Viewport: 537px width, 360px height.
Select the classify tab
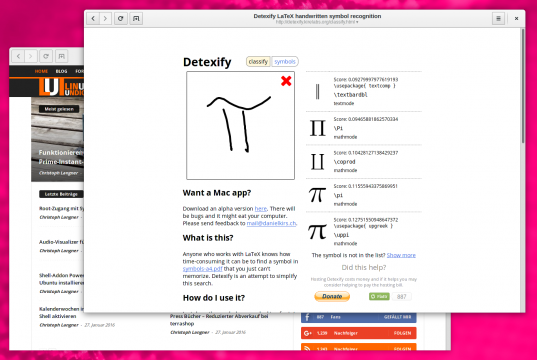click(x=258, y=62)
